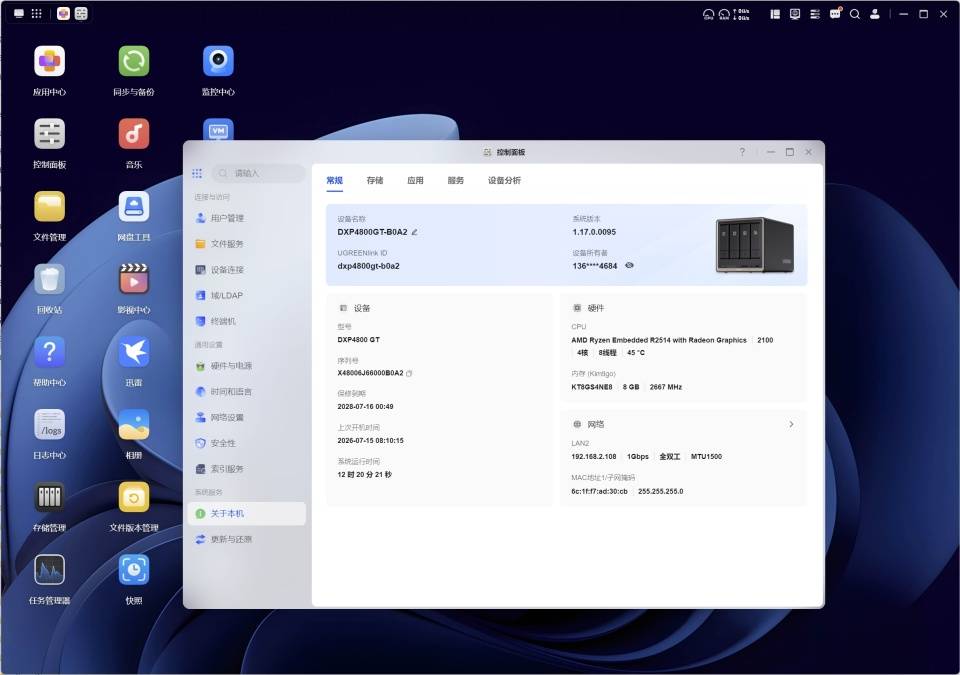
Task: Open 用户管理 in the sidebar
Action: point(246,218)
